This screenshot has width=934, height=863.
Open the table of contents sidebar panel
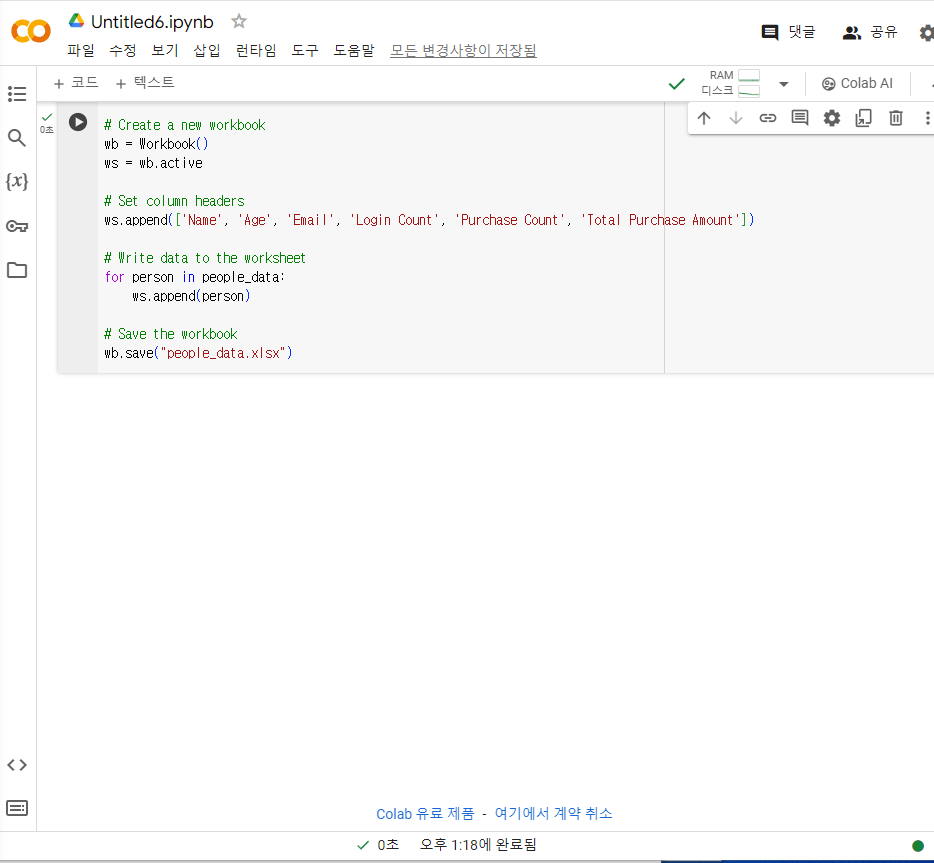pyautogui.click(x=17, y=94)
